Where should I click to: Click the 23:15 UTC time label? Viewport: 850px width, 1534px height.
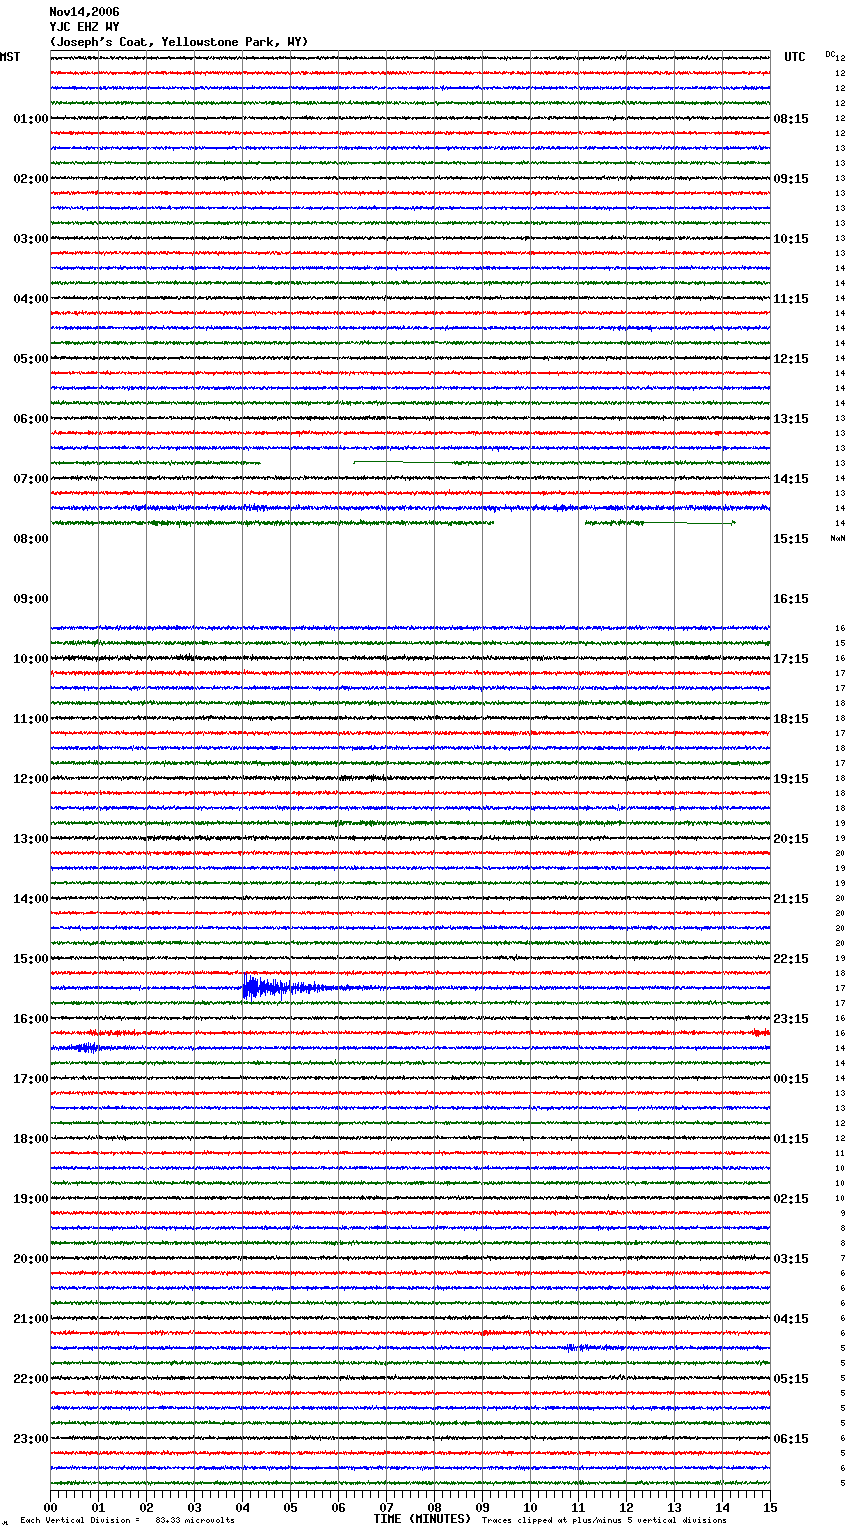(x=791, y=1019)
